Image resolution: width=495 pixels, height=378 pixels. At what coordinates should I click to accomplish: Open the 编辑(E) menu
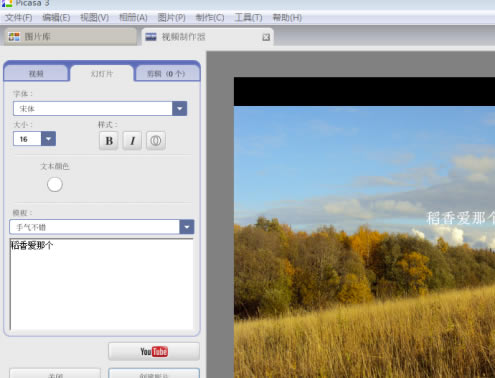56,17
